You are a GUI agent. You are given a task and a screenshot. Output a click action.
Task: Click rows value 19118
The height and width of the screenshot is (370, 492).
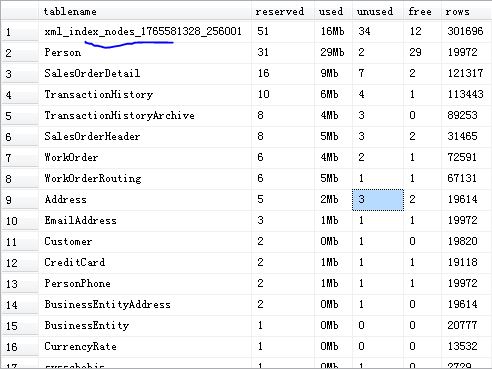pyautogui.click(x=466, y=263)
